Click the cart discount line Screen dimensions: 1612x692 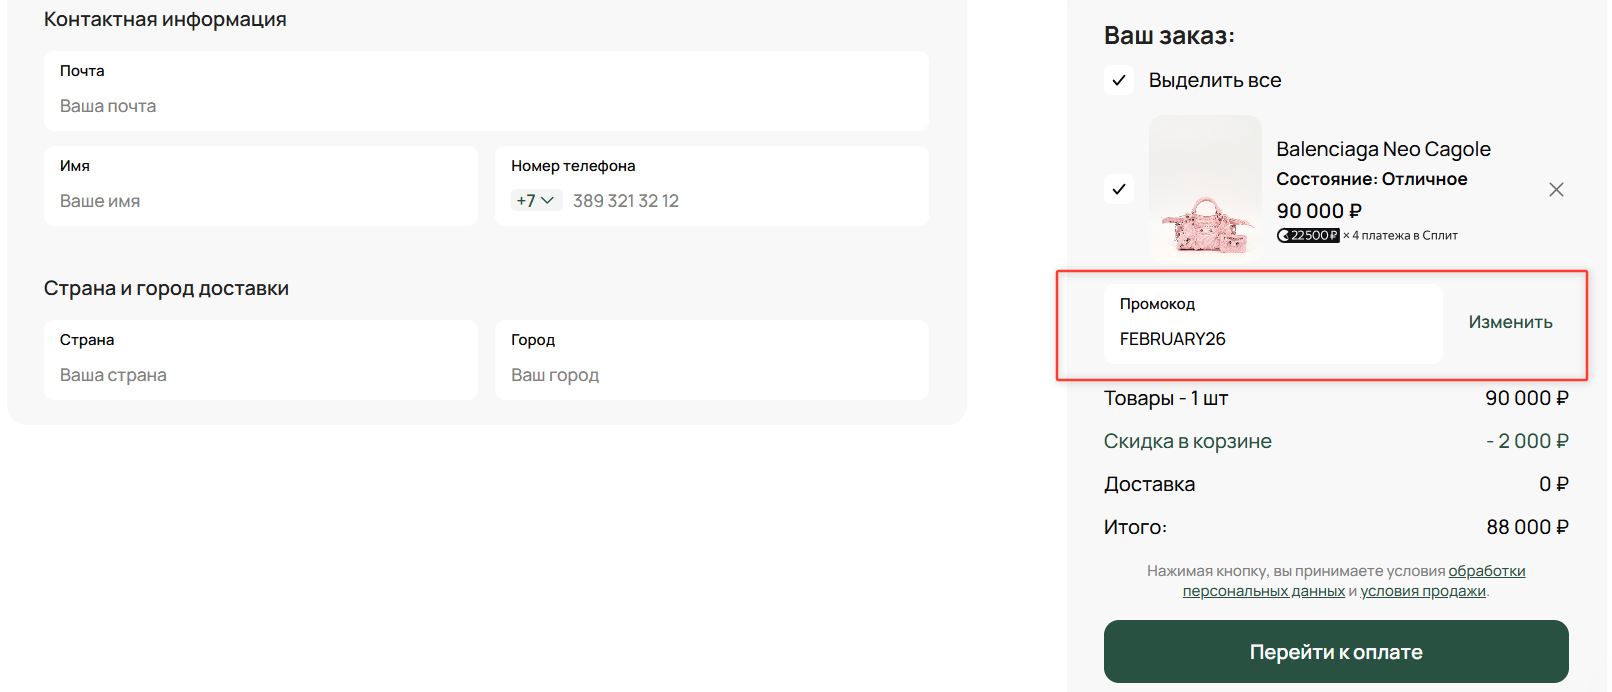pos(1187,441)
